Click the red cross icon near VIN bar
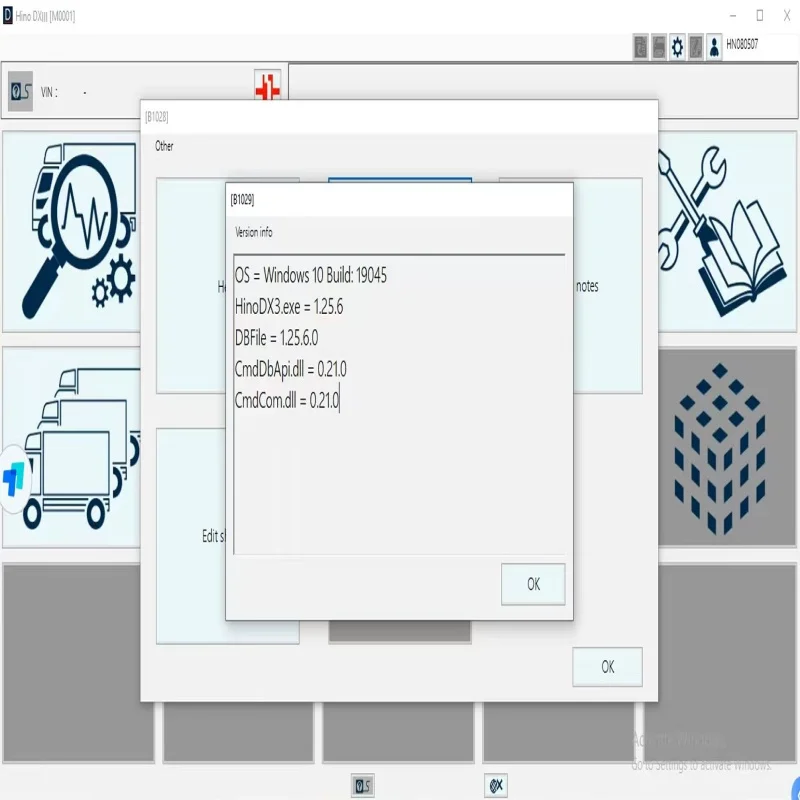 [267, 85]
